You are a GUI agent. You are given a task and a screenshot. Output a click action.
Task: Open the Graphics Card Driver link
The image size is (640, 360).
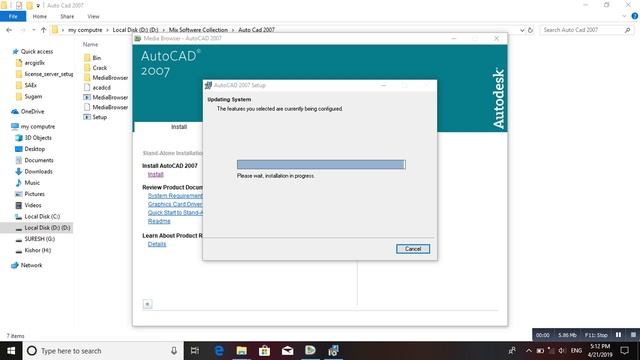175,204
